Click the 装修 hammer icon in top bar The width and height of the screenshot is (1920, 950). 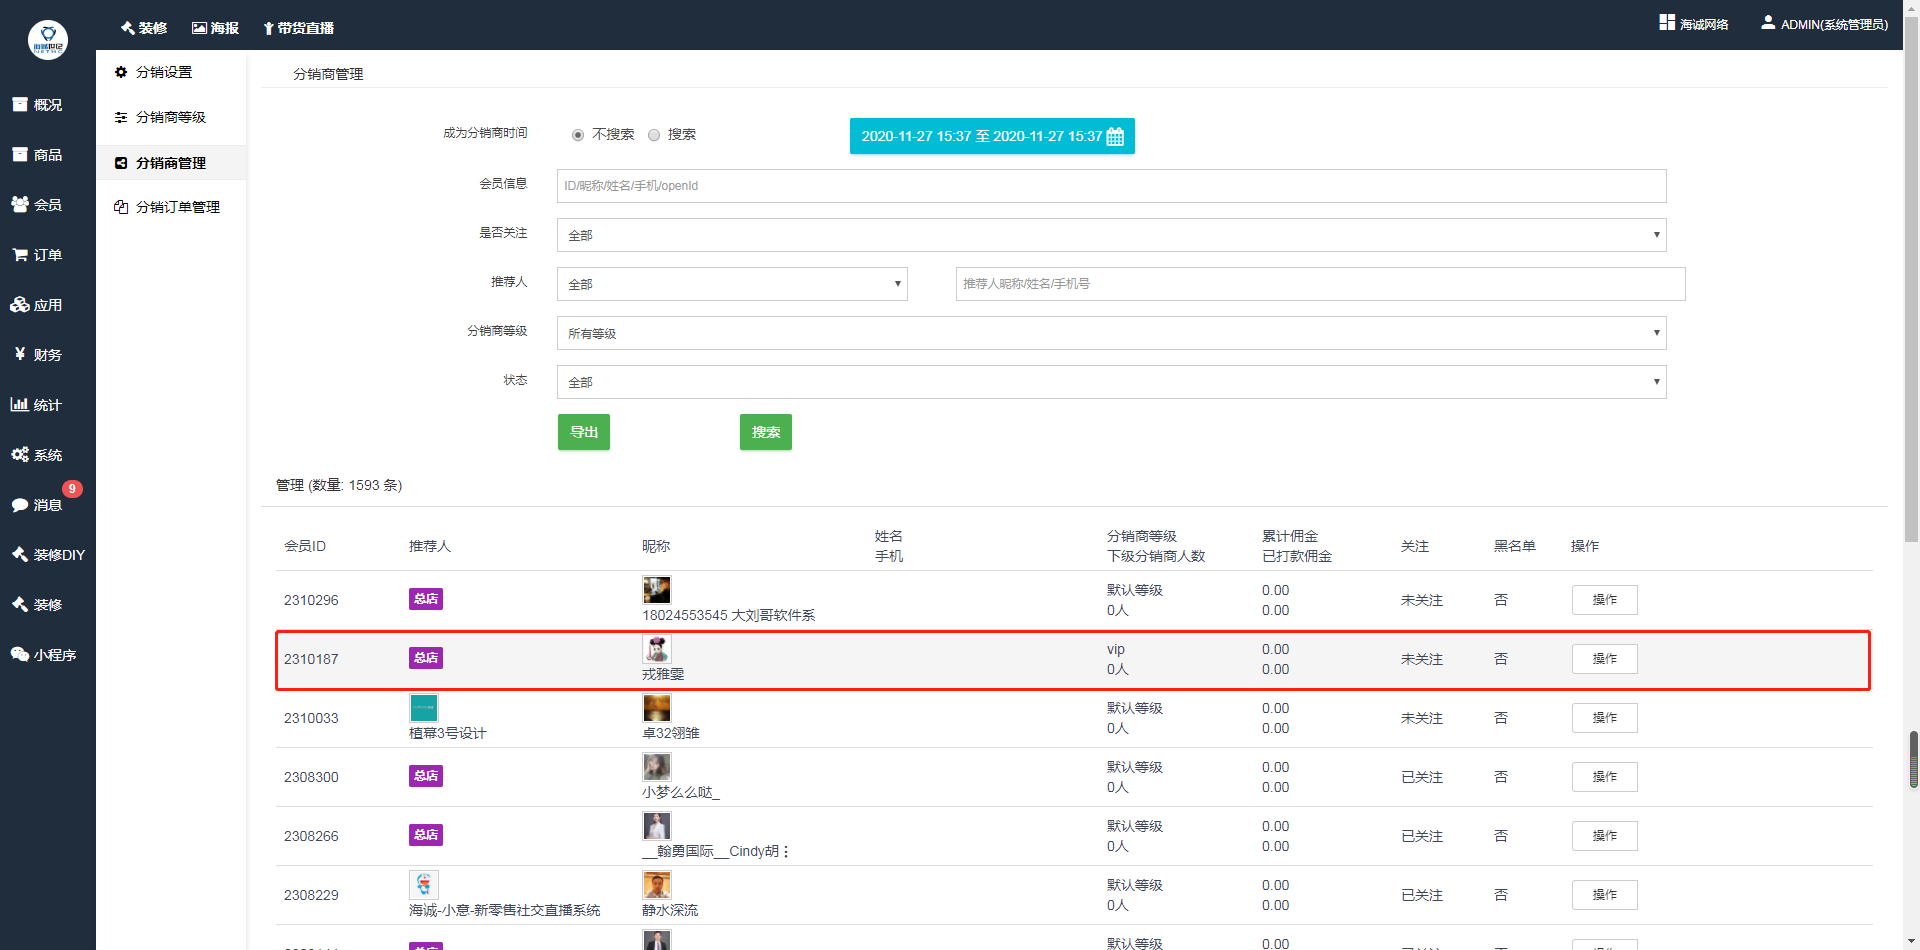click(x=128, y=28)
